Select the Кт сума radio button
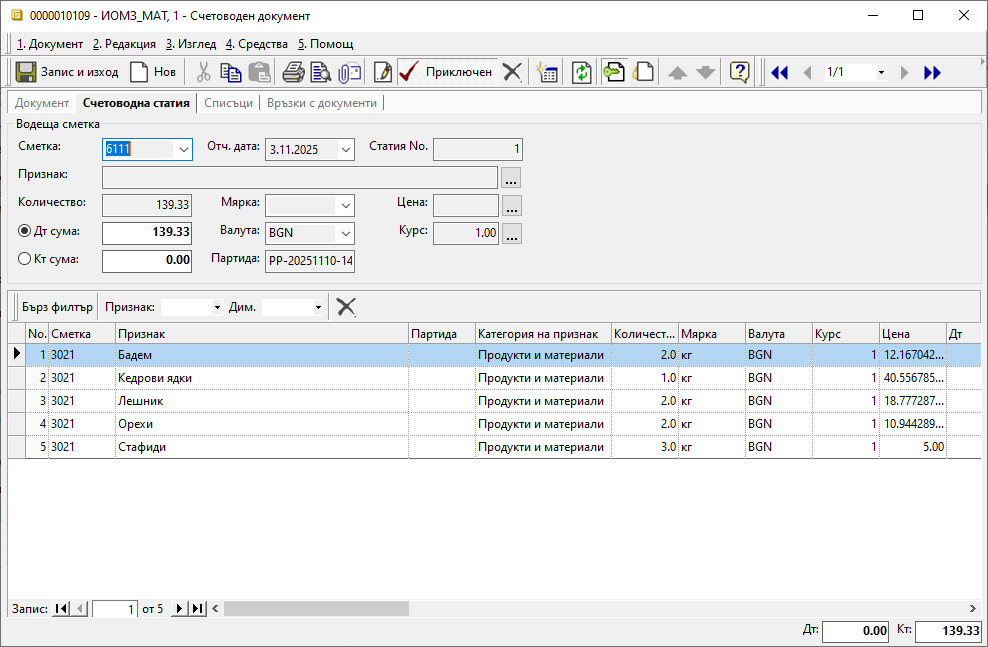This screenshot has height=647, width=988. click(26, 259)
